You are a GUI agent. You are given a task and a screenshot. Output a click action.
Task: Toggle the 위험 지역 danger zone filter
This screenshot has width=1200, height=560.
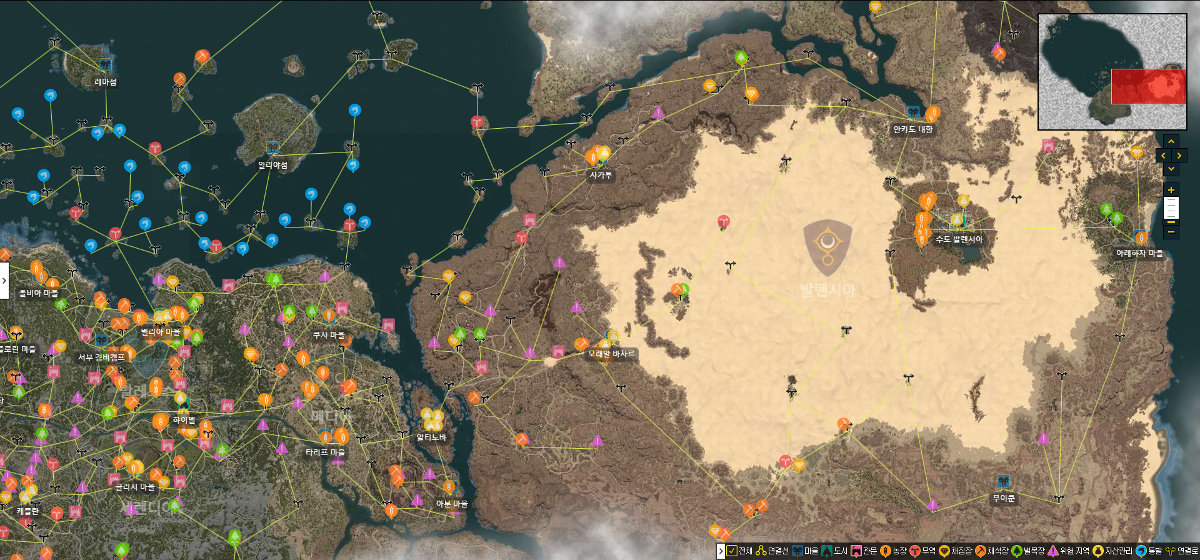tap(1052, 551)
